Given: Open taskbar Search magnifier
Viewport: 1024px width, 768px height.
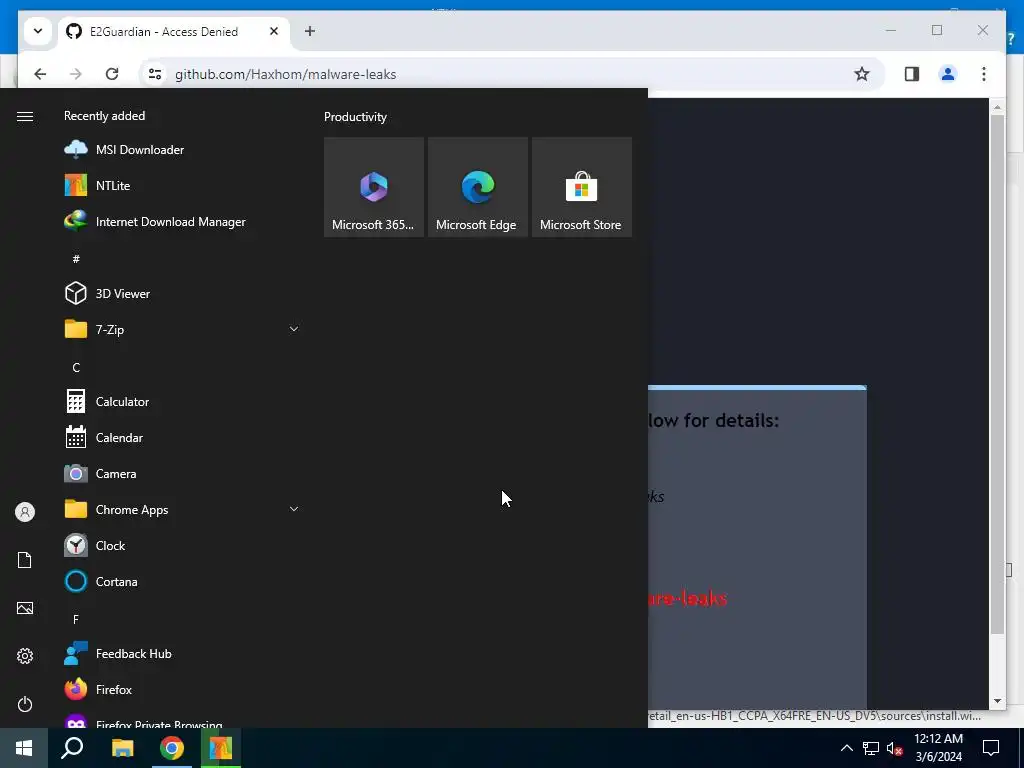Looking at the screenshot, I should coord(72,748).
